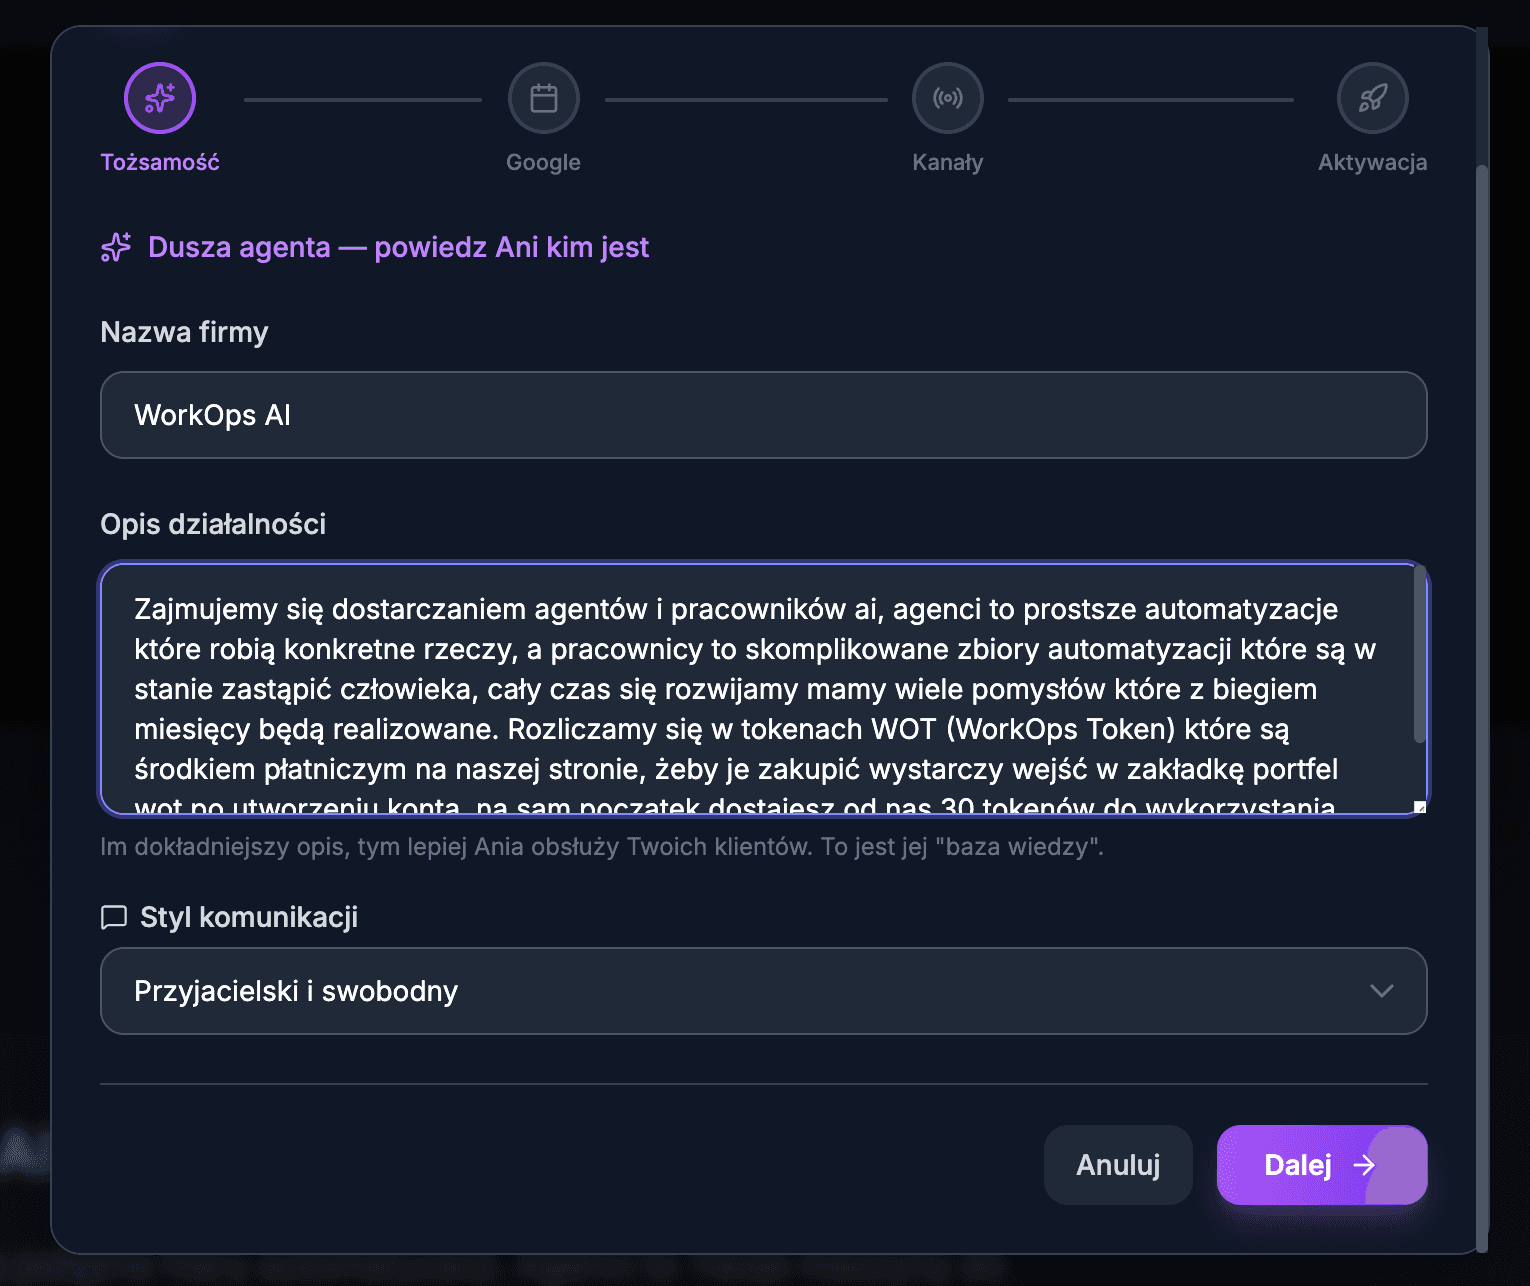Click the Tożsamość step sparkle icon
Image resolution: width=1530 pixels, height=1286 pixels.
159,97
